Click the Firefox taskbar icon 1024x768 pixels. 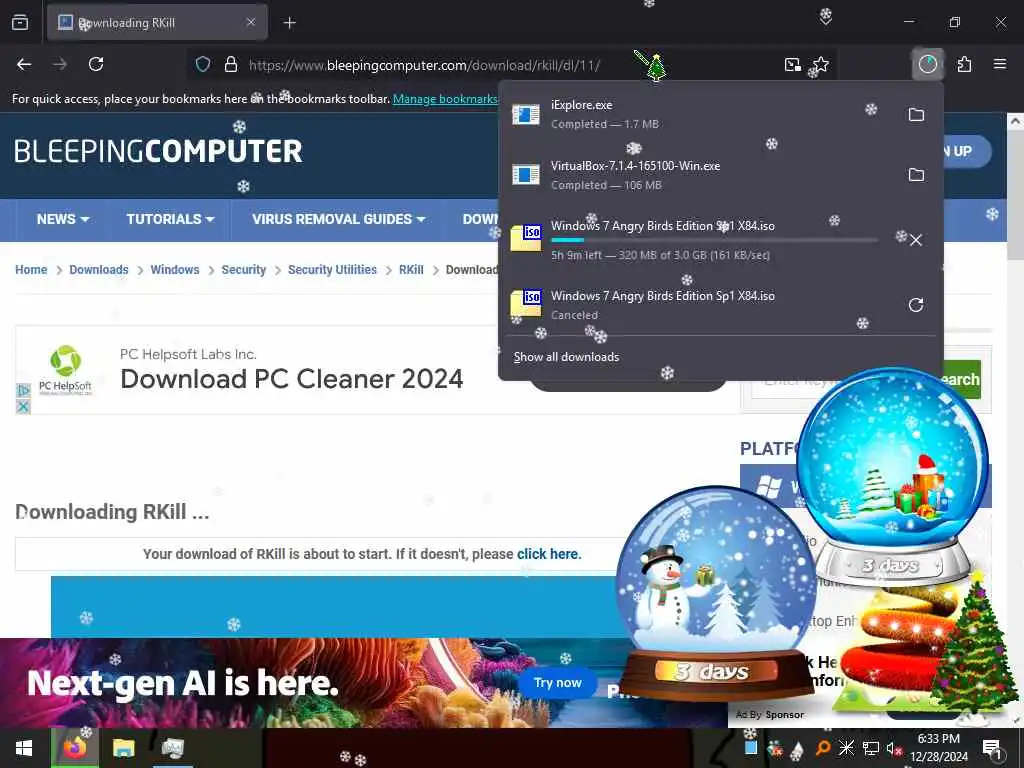coord(74,748)
